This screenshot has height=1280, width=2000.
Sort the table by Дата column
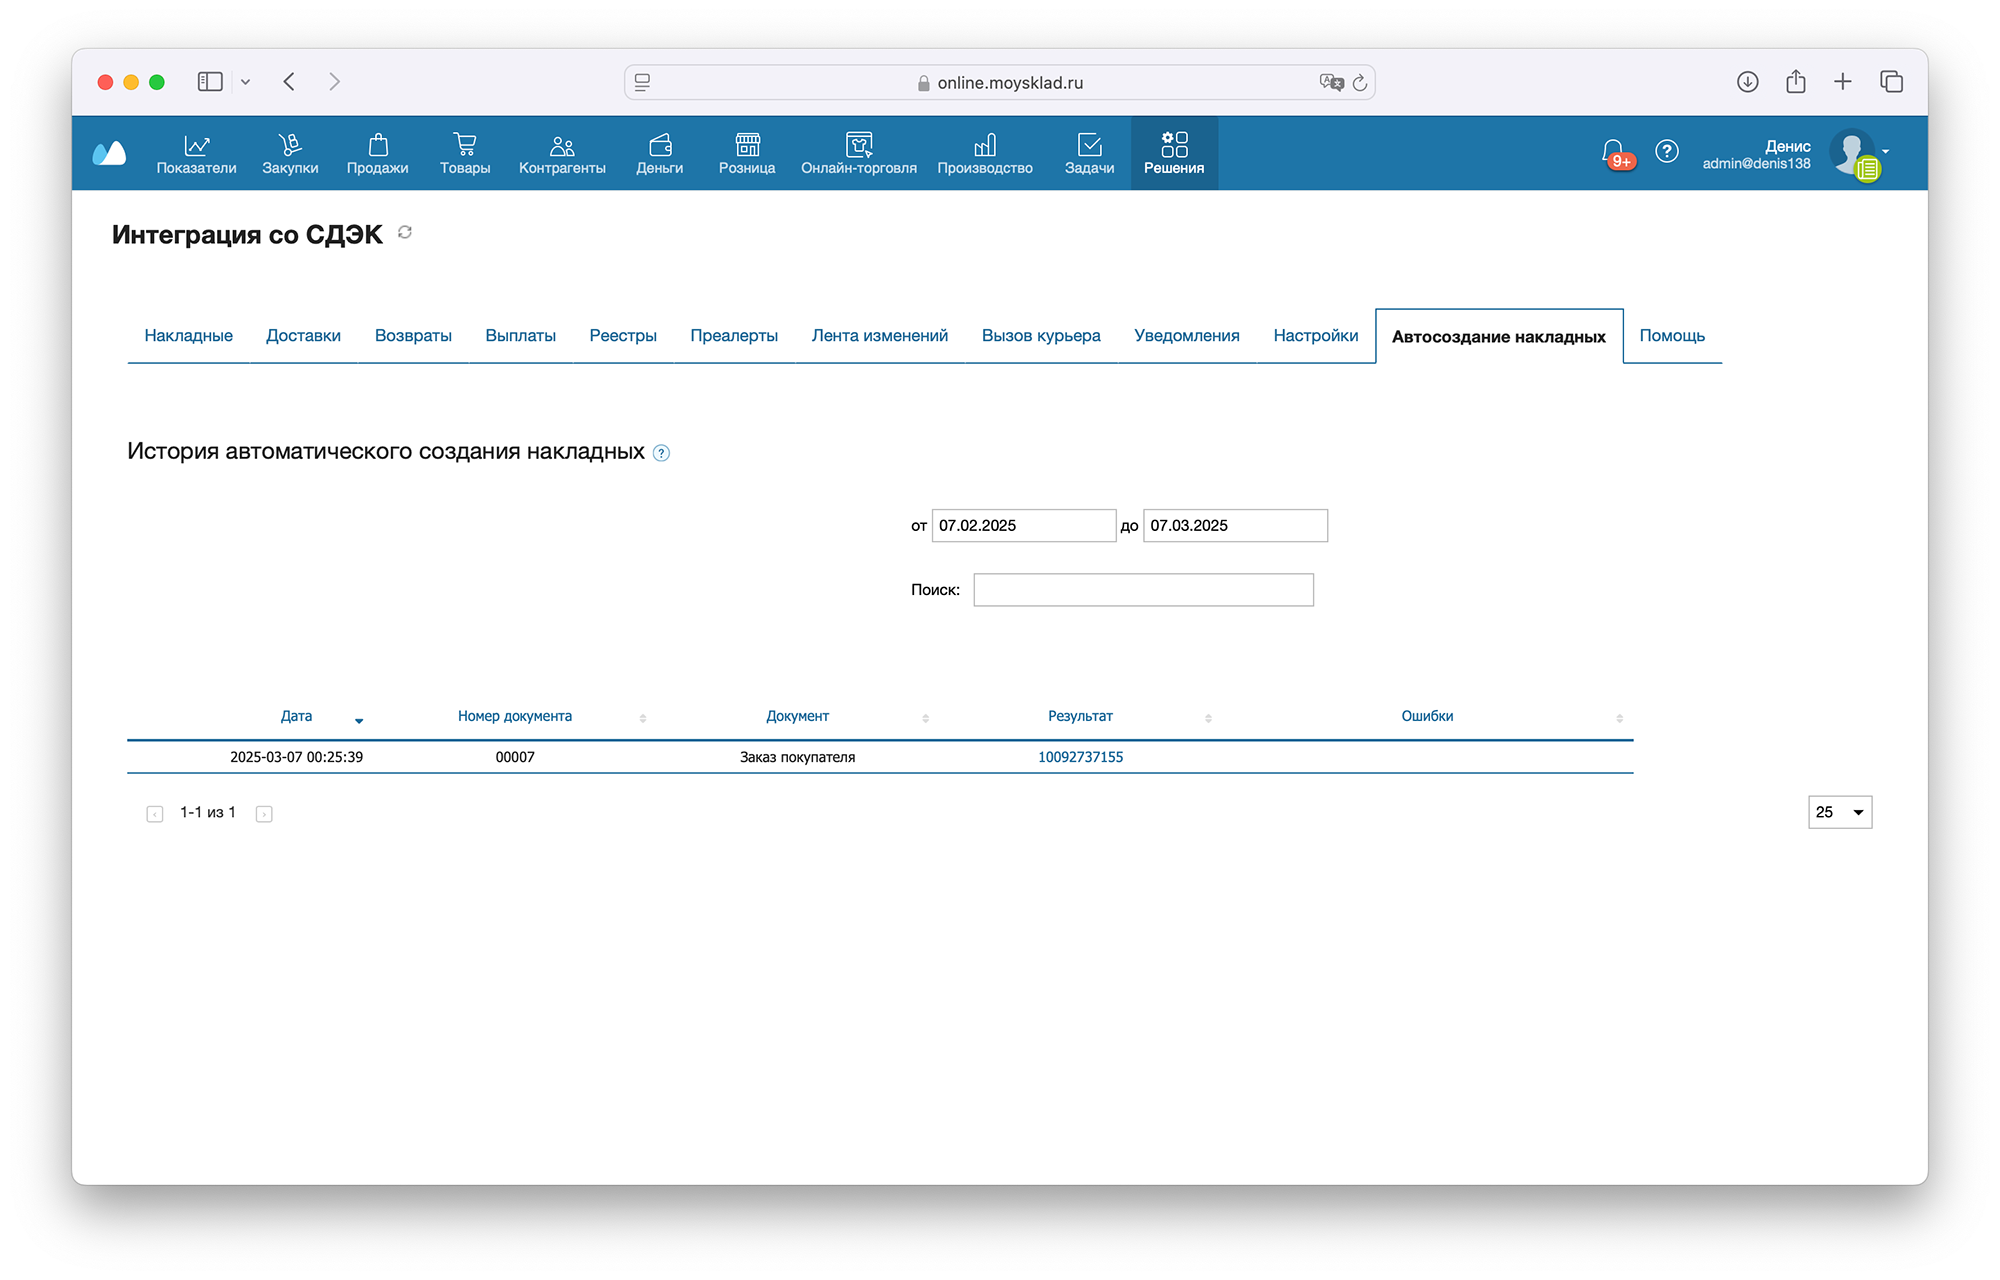point(297,716)
